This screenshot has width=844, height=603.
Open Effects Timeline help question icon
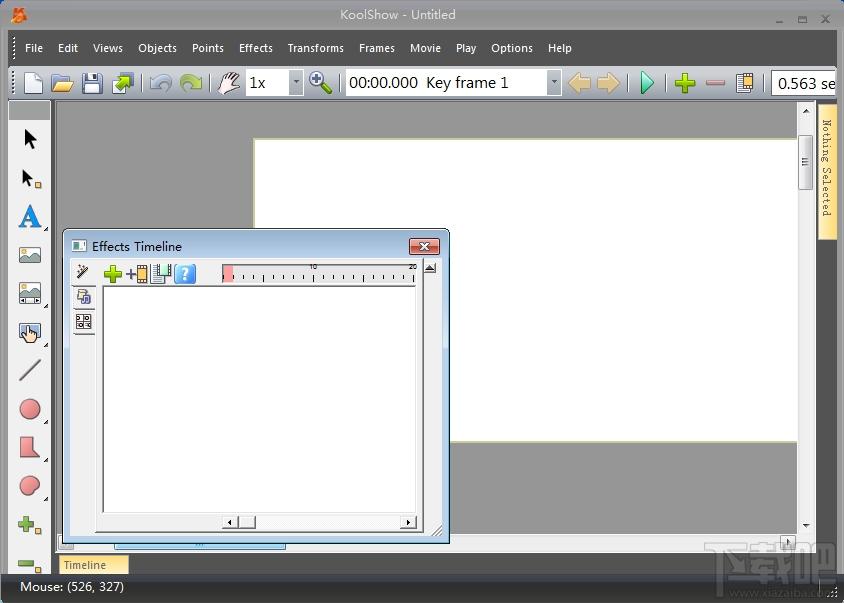point(185,274)
